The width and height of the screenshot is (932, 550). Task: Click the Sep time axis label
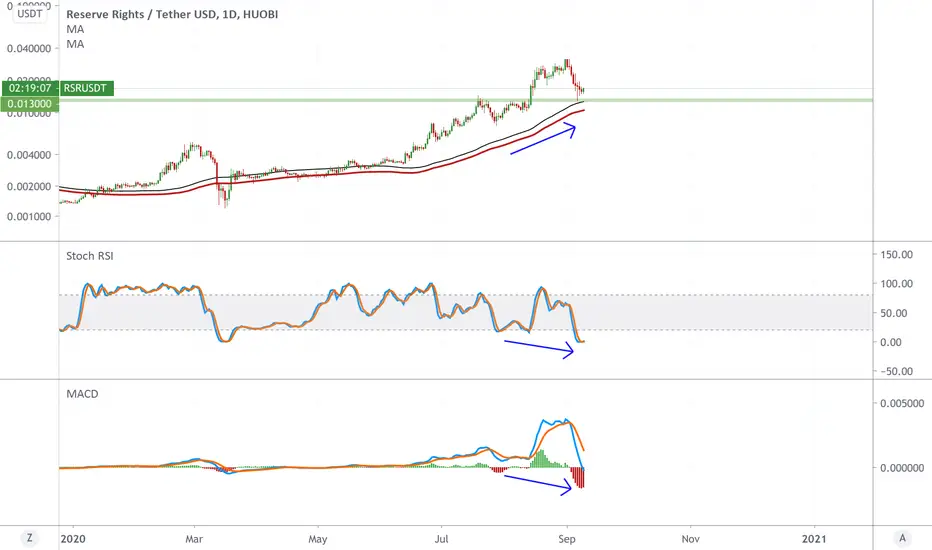pos(566,539)
